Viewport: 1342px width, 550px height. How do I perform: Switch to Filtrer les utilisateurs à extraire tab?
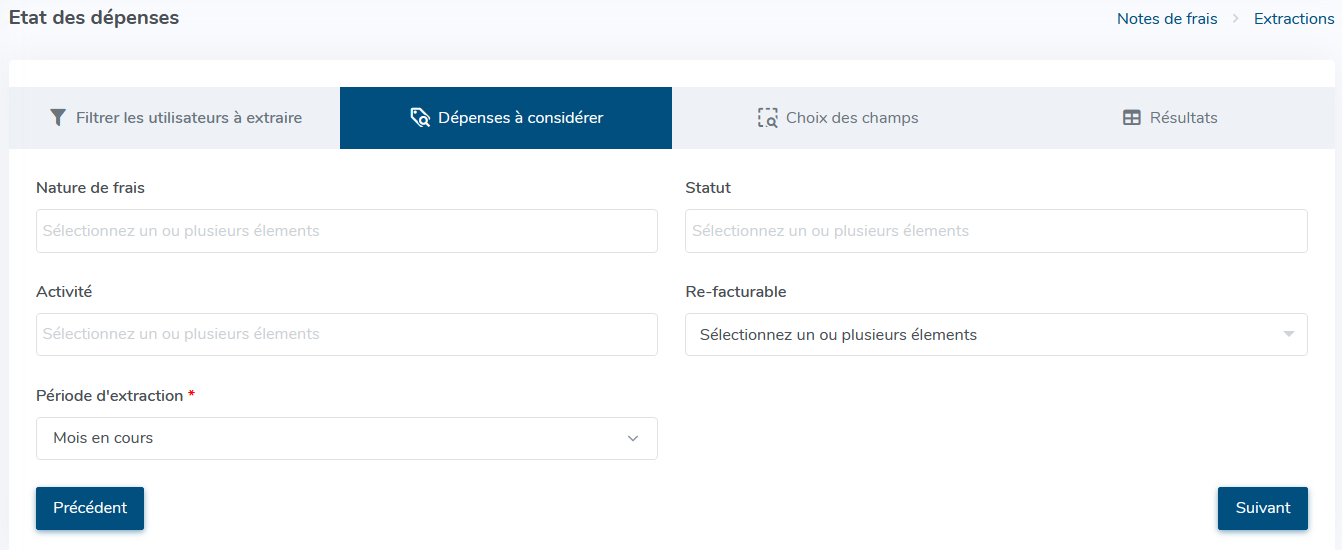[x=174, y=118]
